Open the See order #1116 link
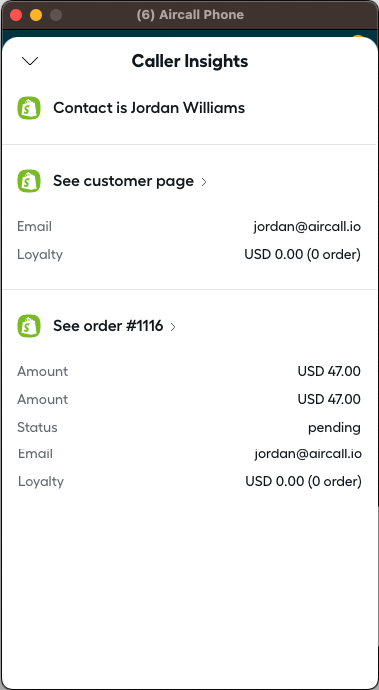 coord(108,326)
